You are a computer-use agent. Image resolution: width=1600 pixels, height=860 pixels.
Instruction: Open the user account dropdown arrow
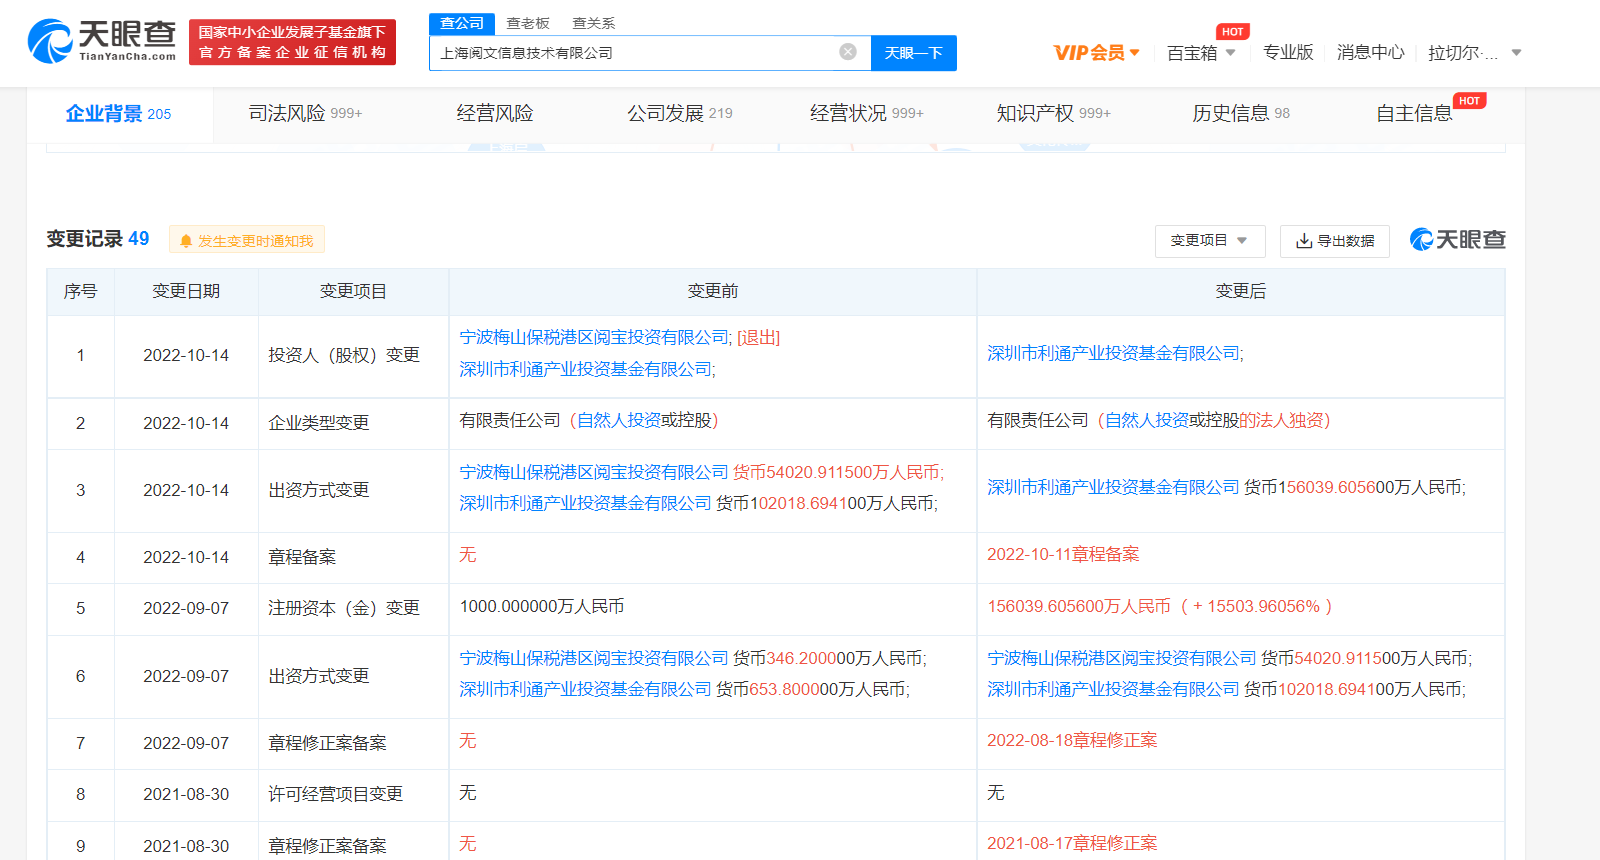tap(1516, 53)
